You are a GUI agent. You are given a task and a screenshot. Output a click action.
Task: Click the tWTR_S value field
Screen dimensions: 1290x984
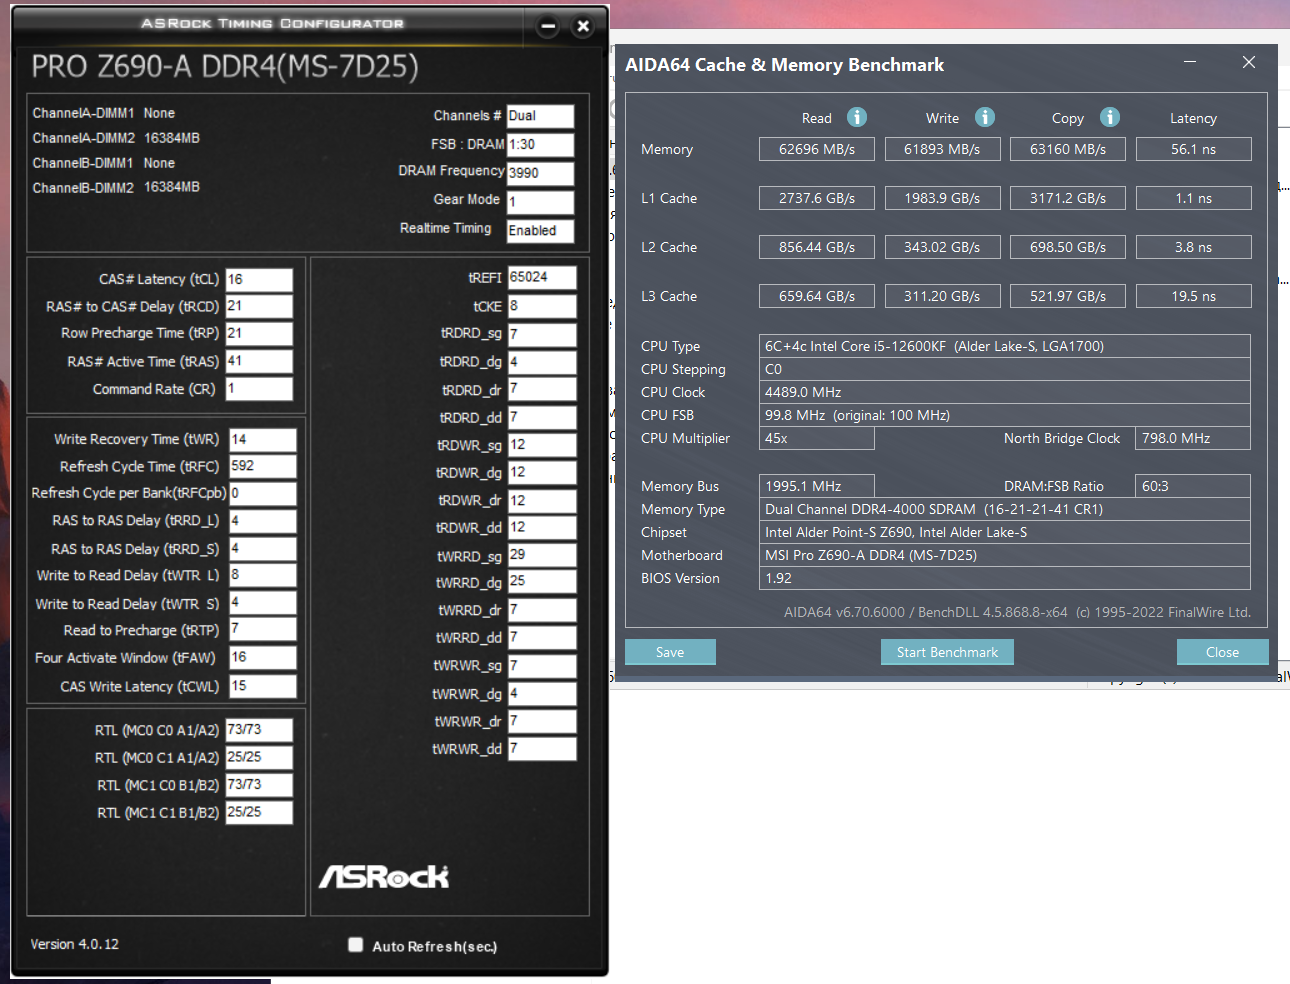263,603
